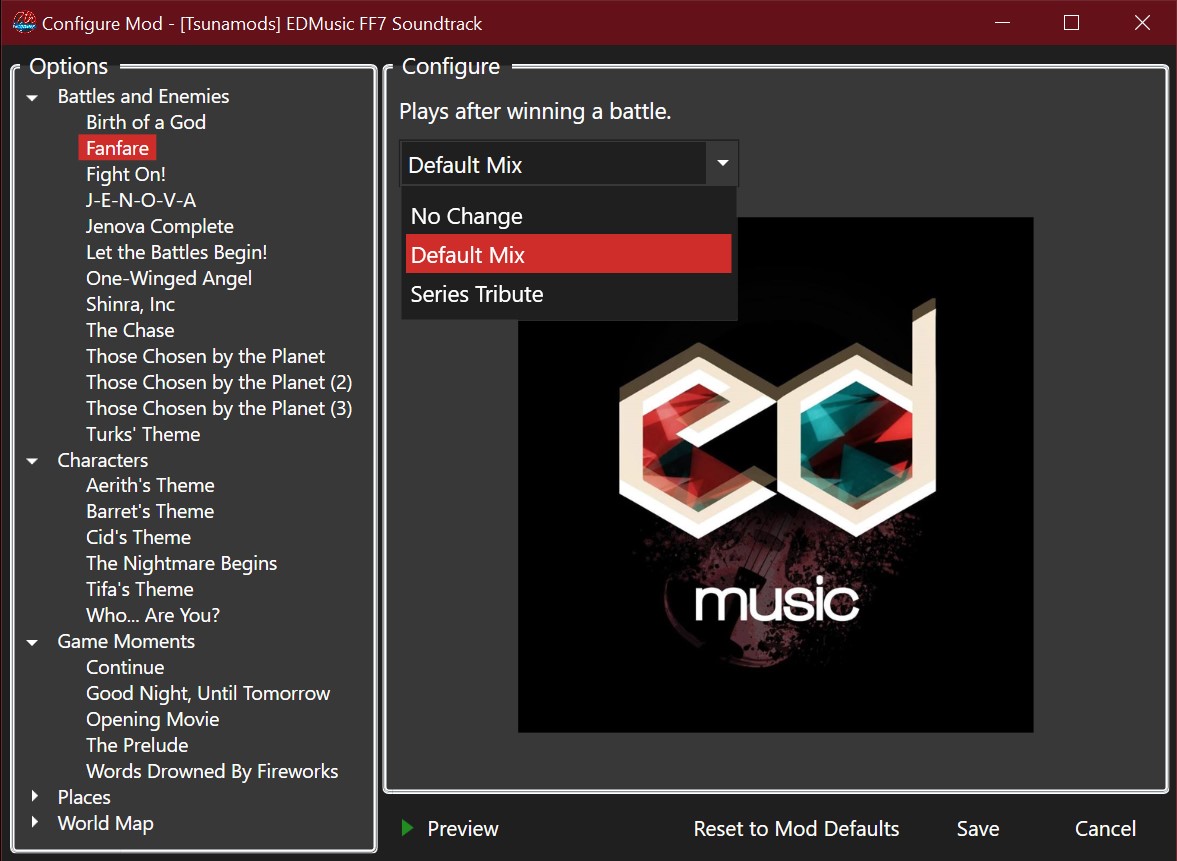
Task: Select Those Chosen by the Planet (2)
Action: (218, 382)
